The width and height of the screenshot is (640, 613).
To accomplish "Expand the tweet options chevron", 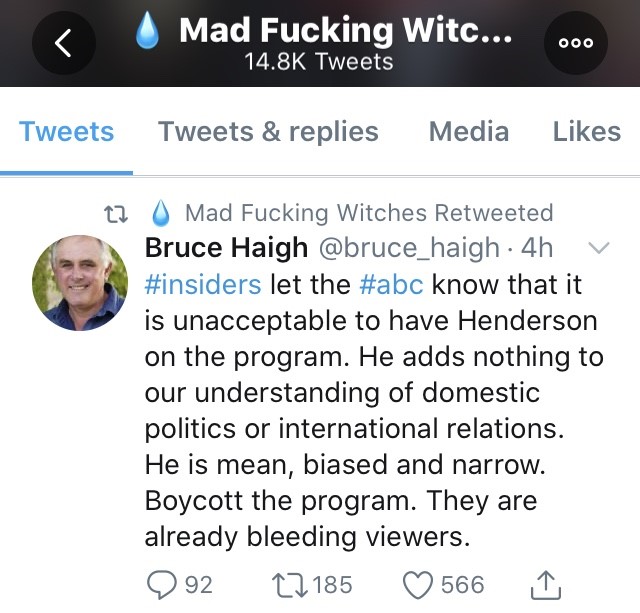I will [597, 247].
